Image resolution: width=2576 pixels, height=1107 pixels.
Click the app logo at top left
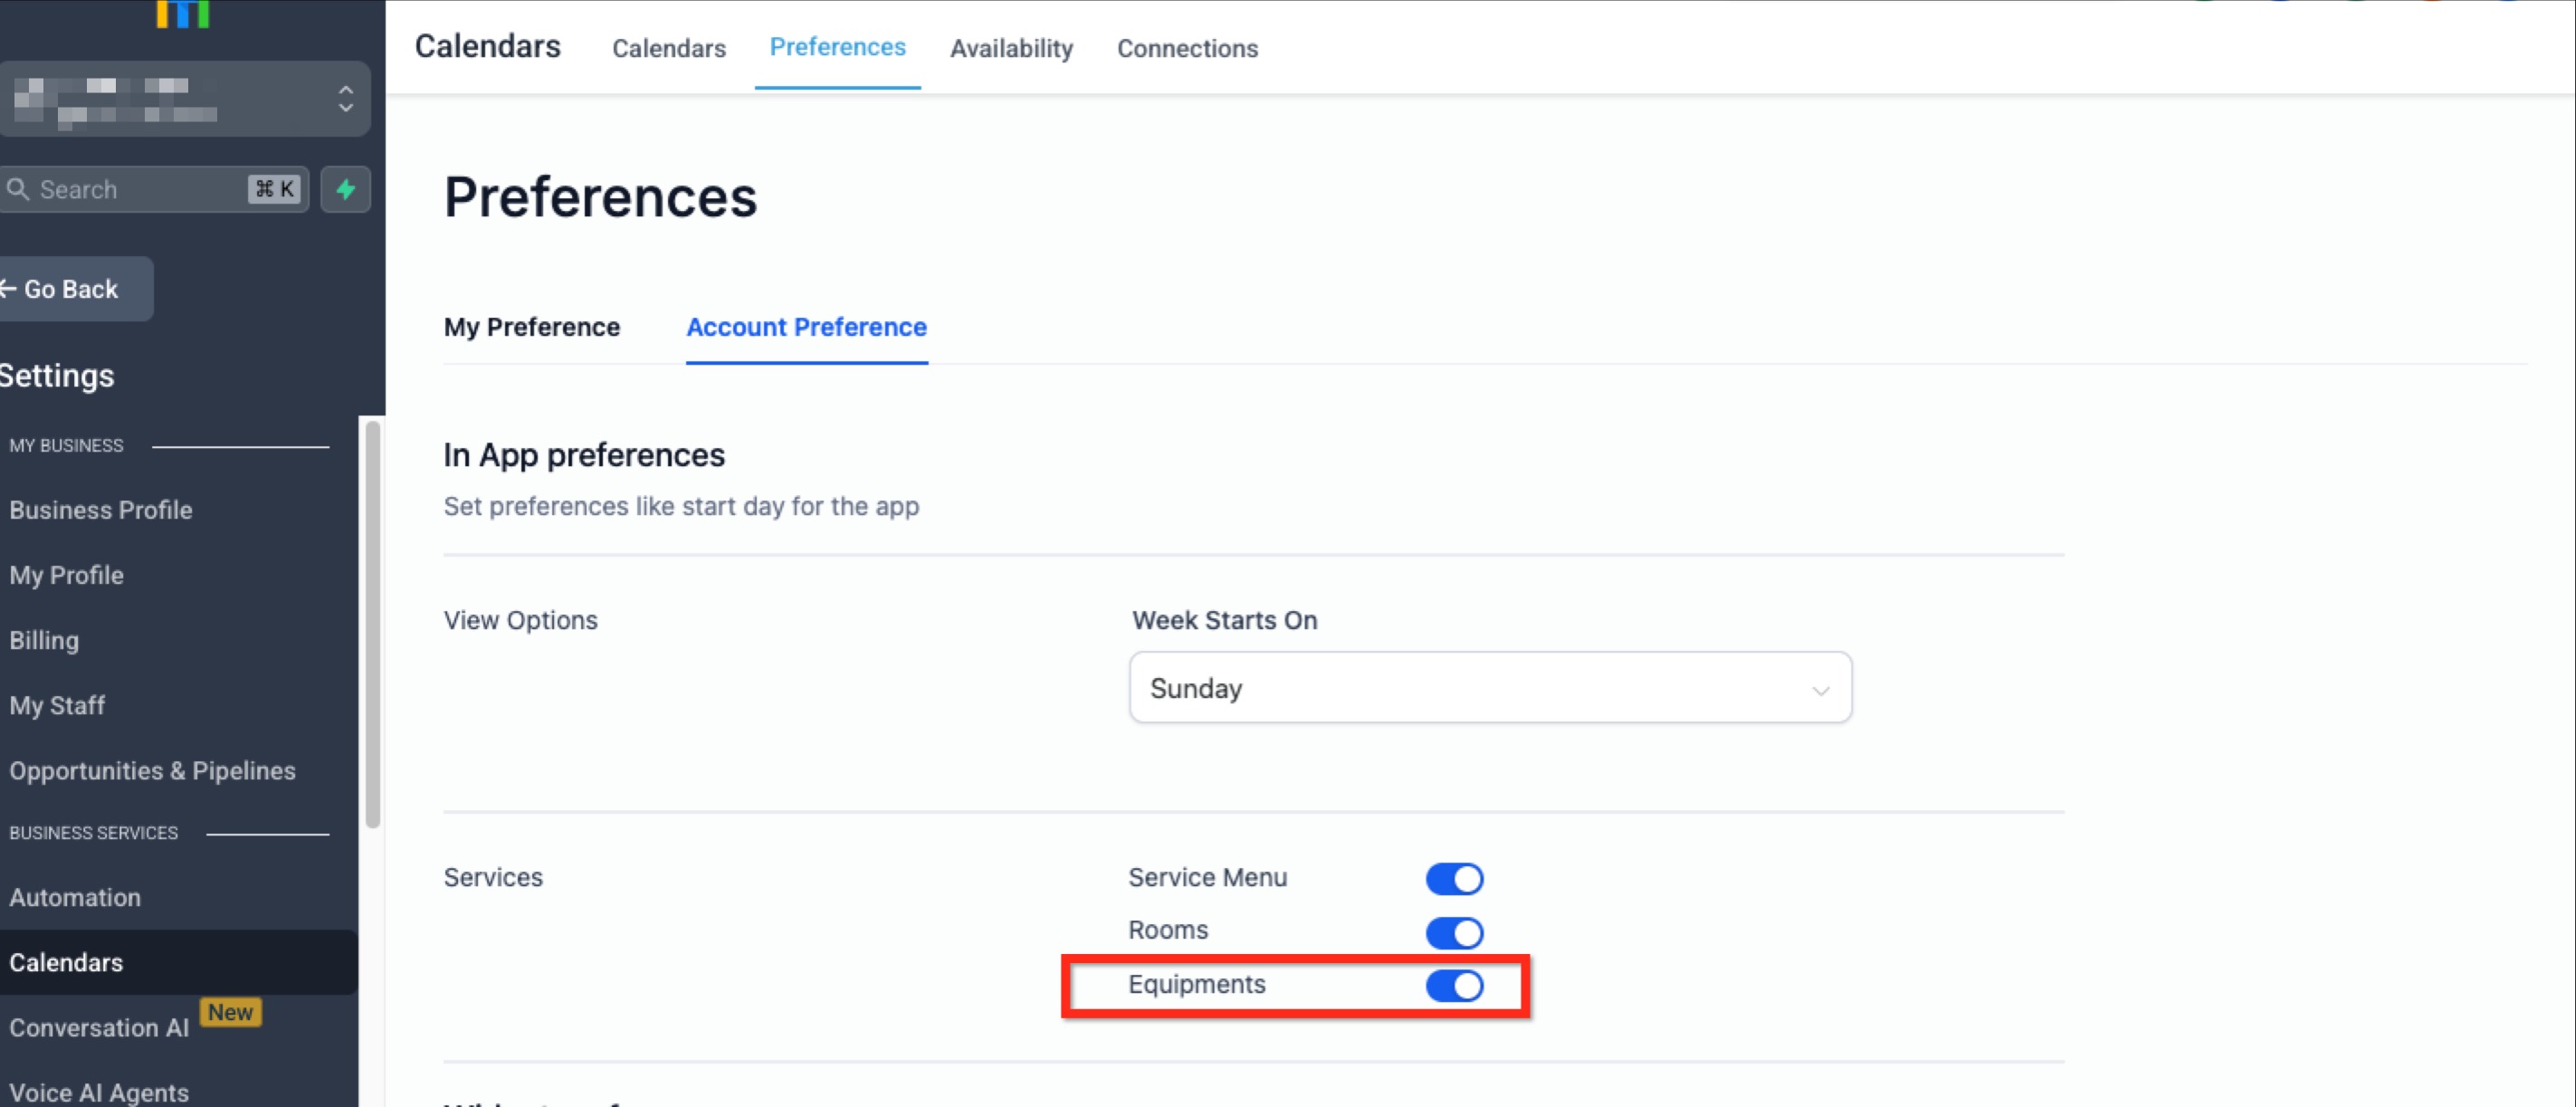tap(182, 13)
